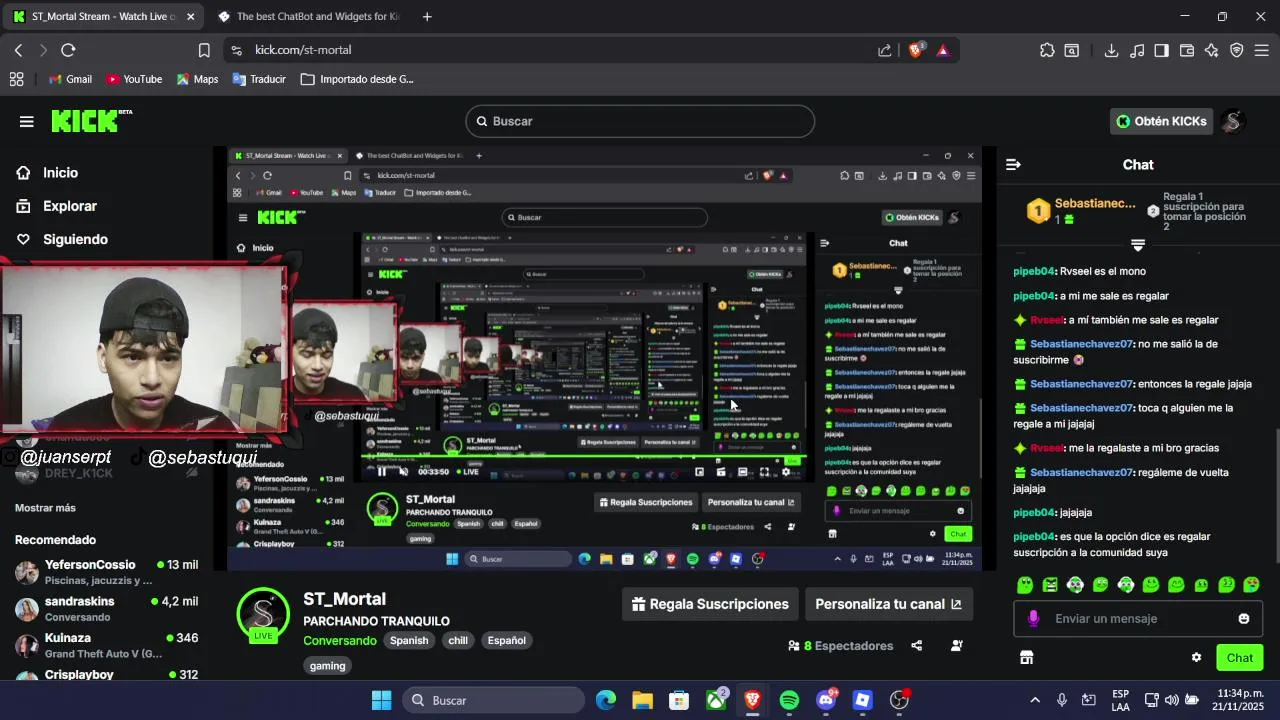Go to Siguiendo in sidebar

[62, 239]
